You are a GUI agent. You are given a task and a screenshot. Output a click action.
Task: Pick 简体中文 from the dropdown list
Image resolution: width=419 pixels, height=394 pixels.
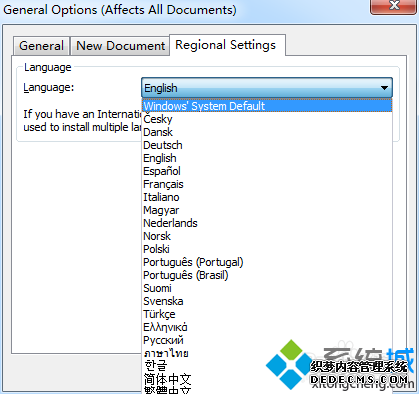coord(267,379)
